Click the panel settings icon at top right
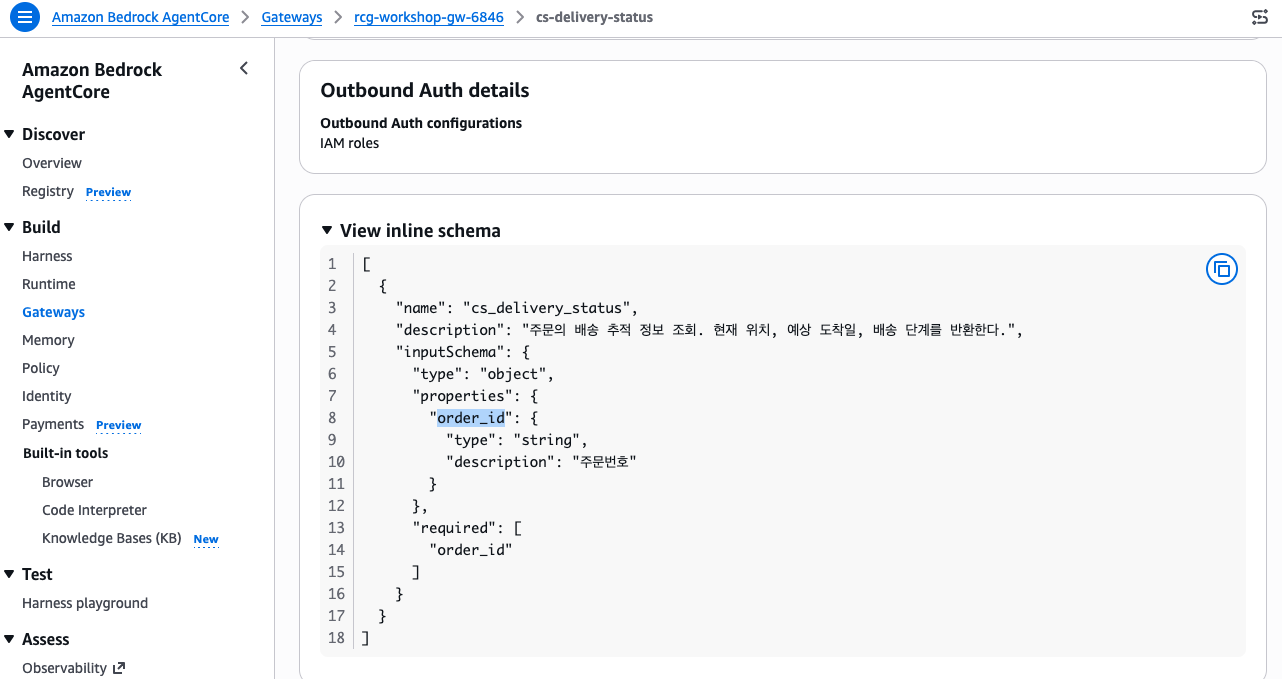The image size is (1282, 679). click(1260, 18)
